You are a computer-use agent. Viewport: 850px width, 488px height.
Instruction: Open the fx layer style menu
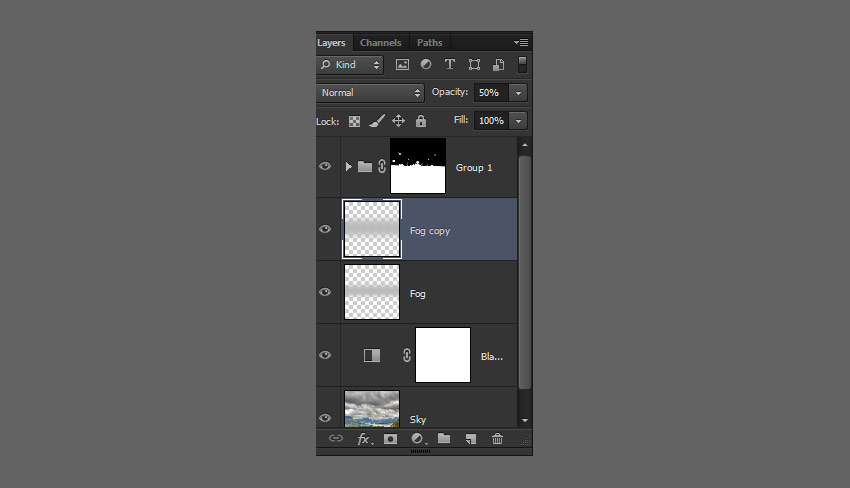coord(365,439)
